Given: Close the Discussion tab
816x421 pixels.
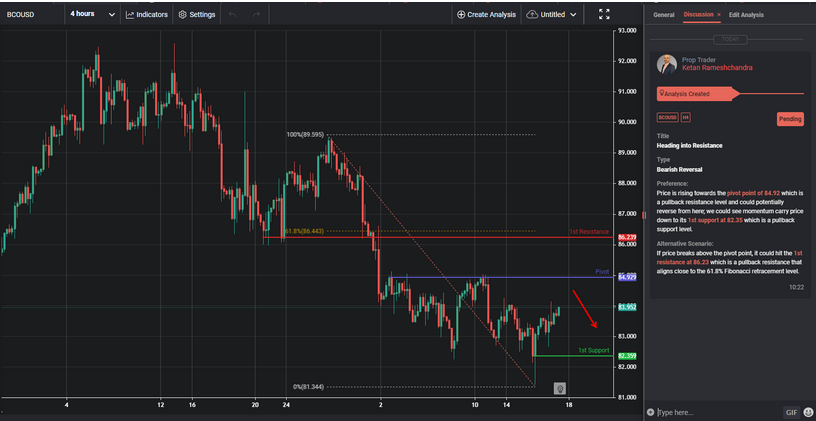Looking at the screenshot, I should point(719,15).
